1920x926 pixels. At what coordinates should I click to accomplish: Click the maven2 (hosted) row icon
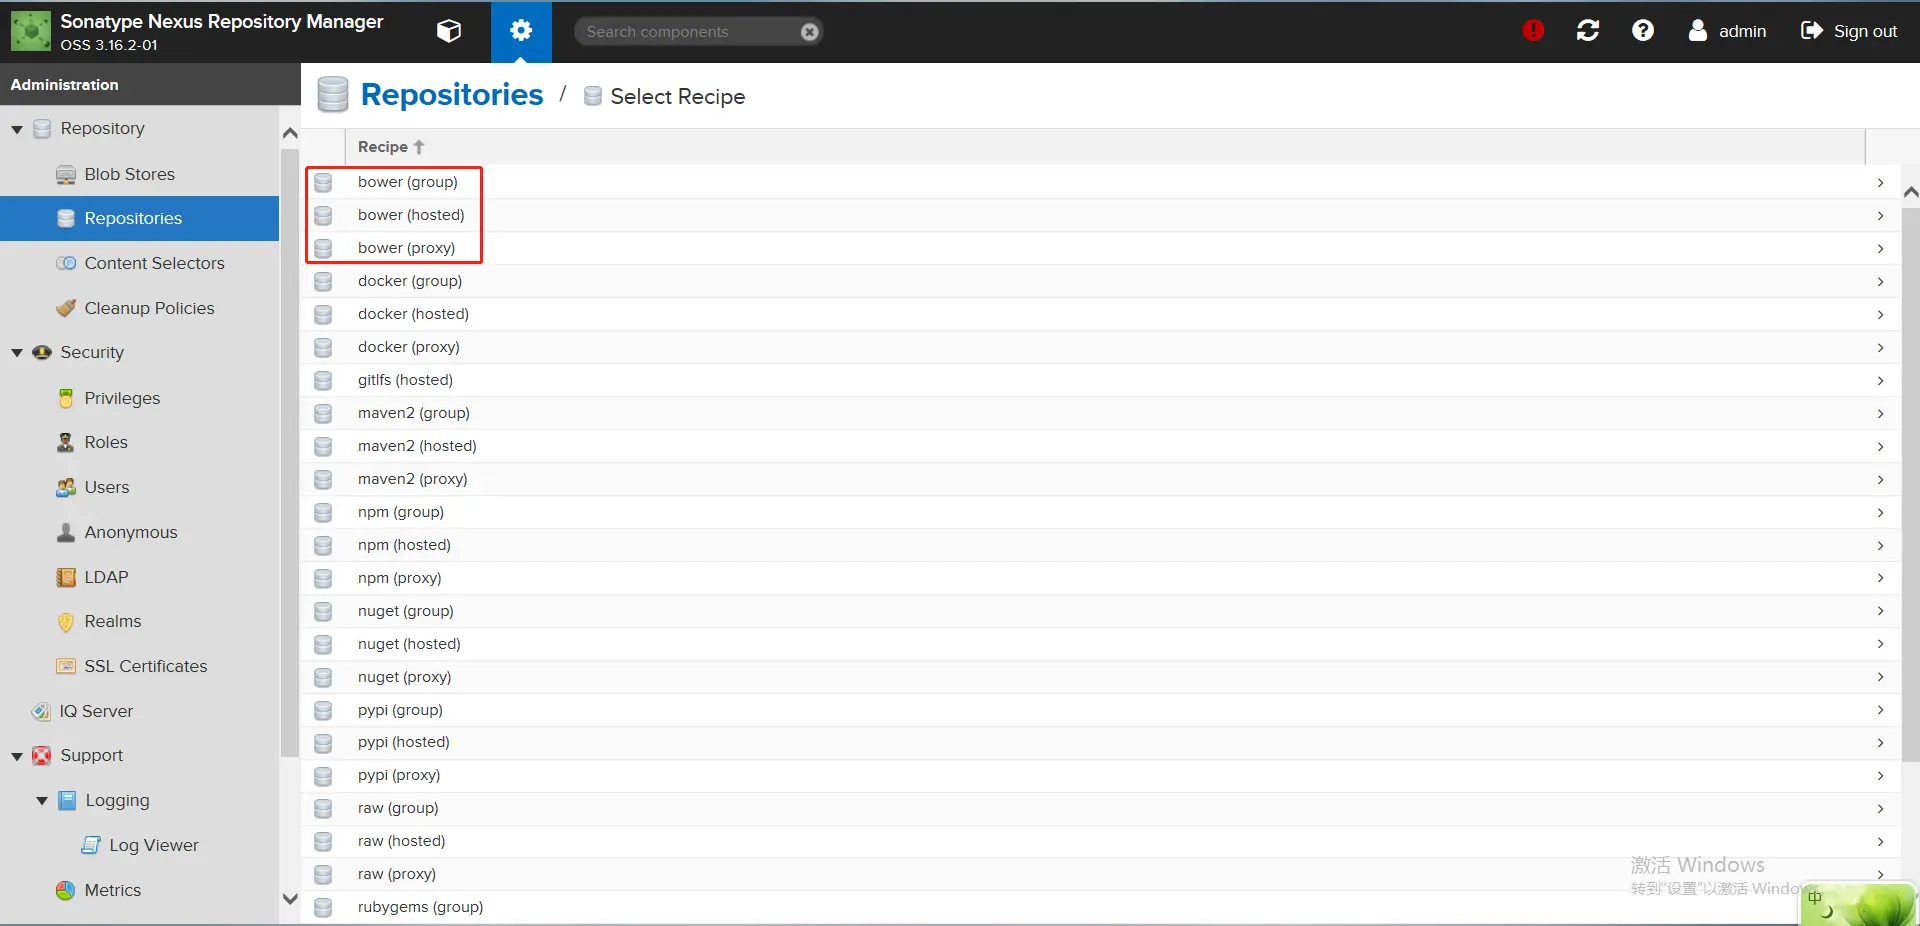[x=323, y=446]
